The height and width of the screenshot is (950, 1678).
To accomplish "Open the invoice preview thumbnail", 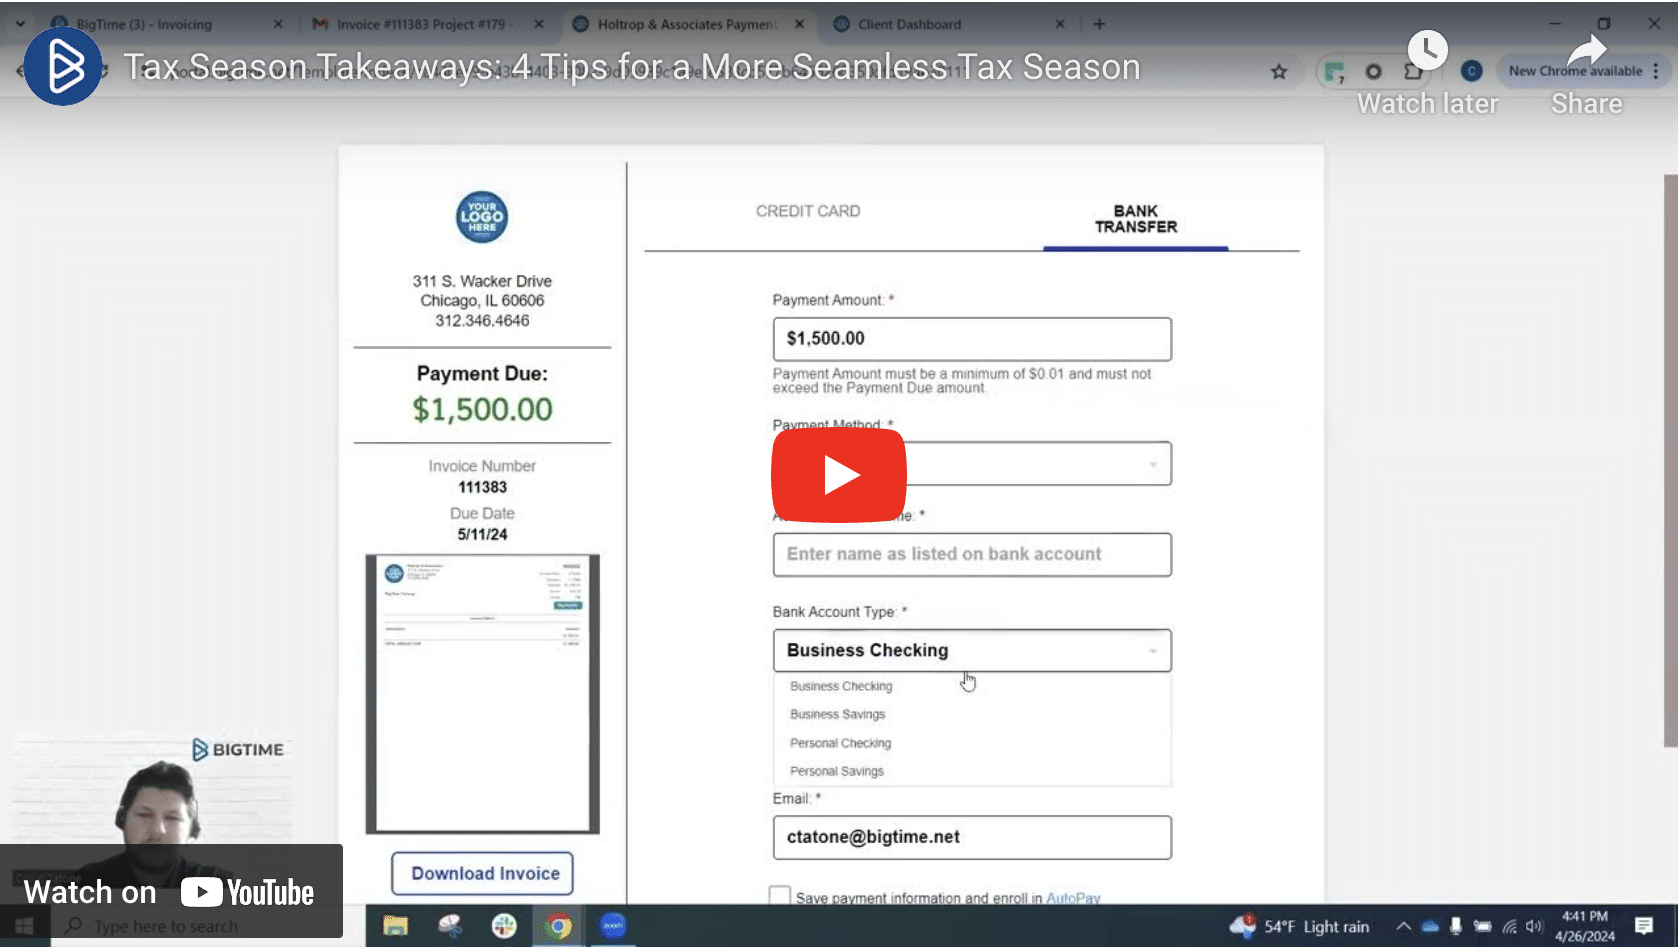I will [x=483, y=694].
